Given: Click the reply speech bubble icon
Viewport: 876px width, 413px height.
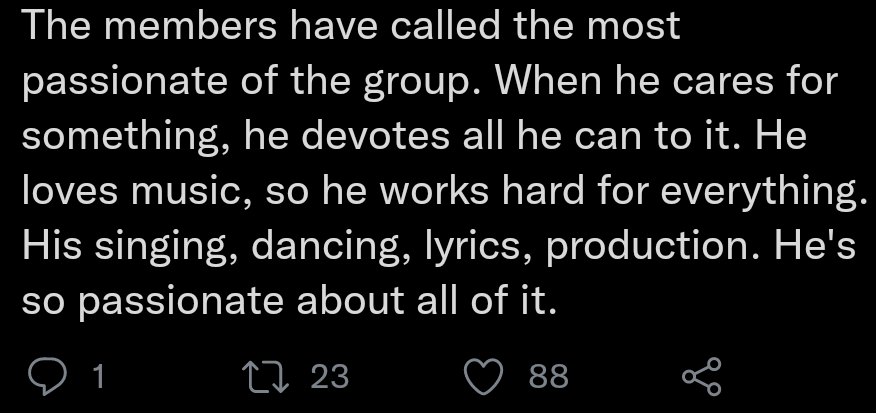Looking at the screenshot, I should [46, 377].
